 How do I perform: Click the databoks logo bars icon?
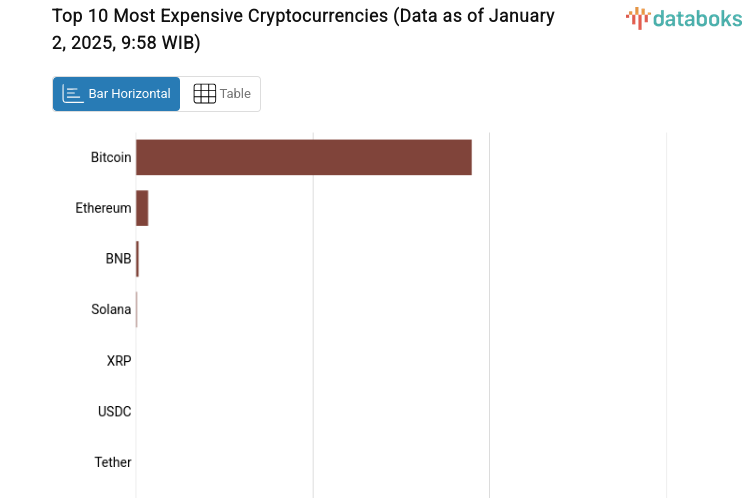tap(637, 18)
